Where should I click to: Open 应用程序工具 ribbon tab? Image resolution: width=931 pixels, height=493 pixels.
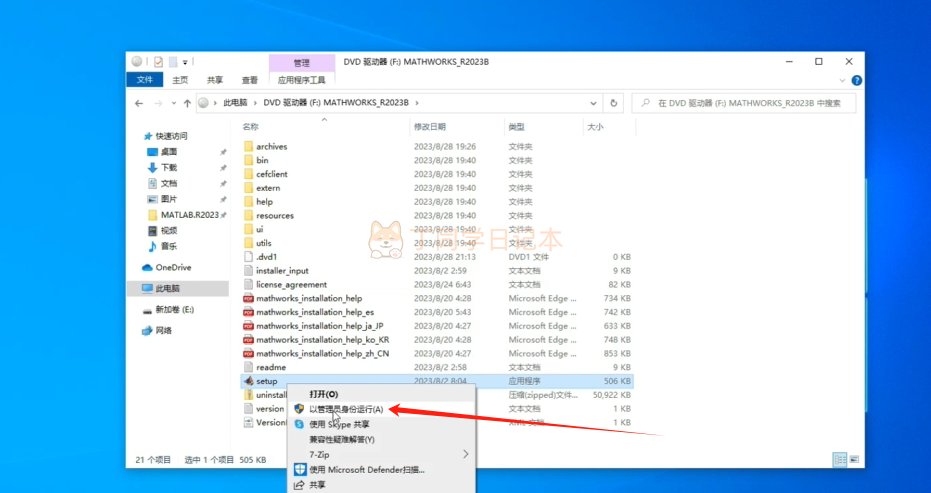click(302, 80)
